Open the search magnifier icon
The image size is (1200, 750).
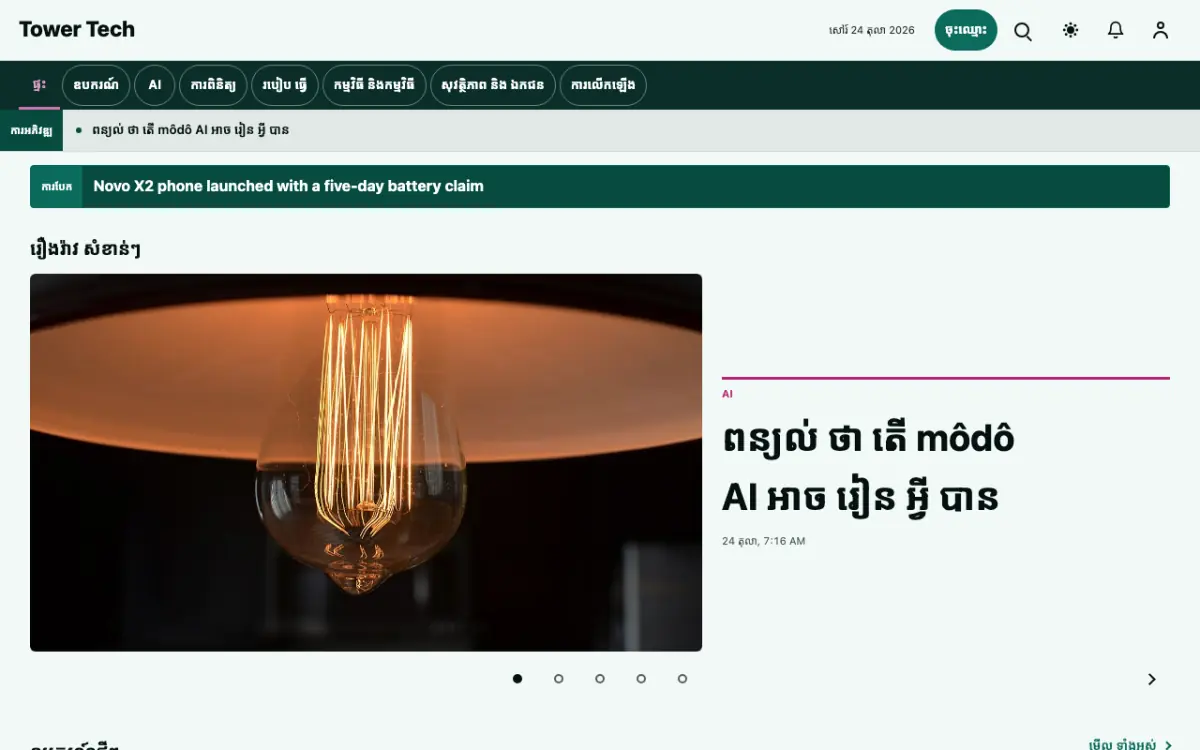point(1023,31)
